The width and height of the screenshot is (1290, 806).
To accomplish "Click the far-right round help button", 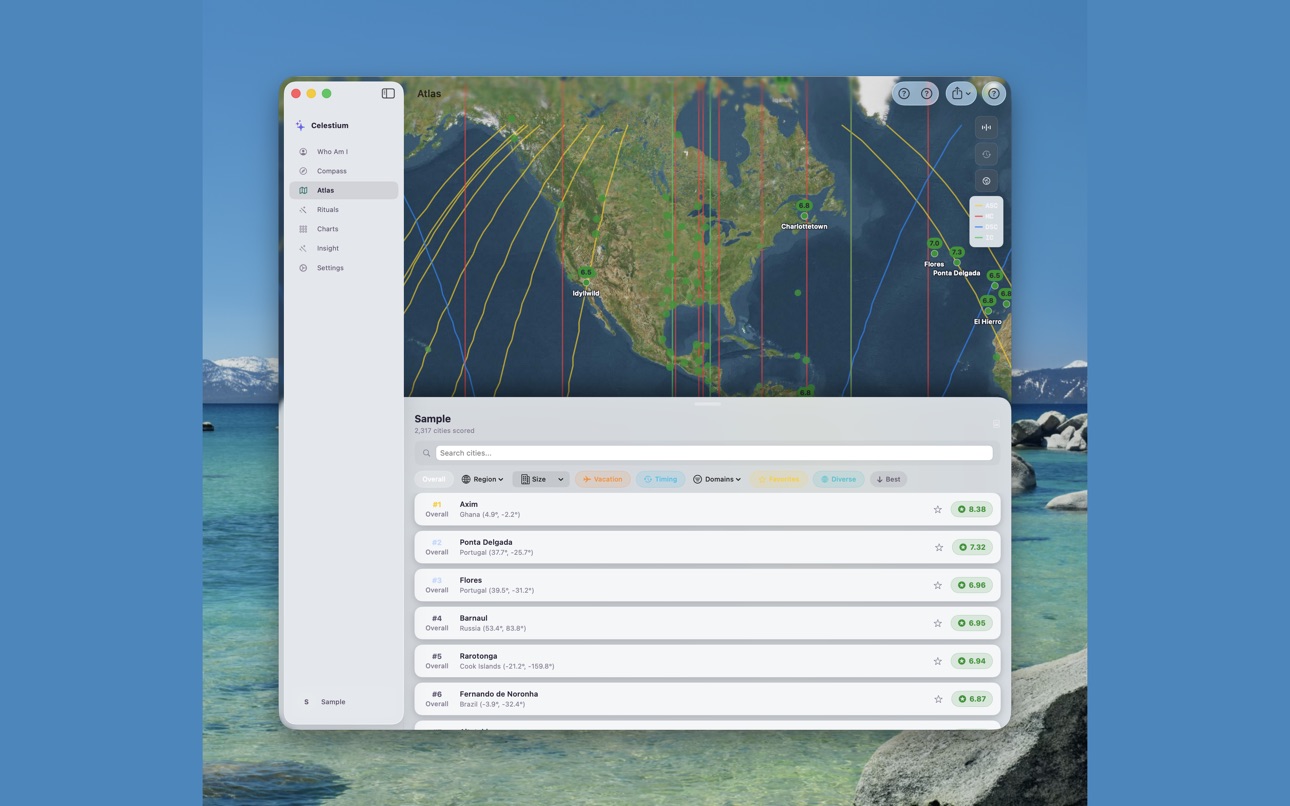I will pyautogui.click(x=994, y=94).
